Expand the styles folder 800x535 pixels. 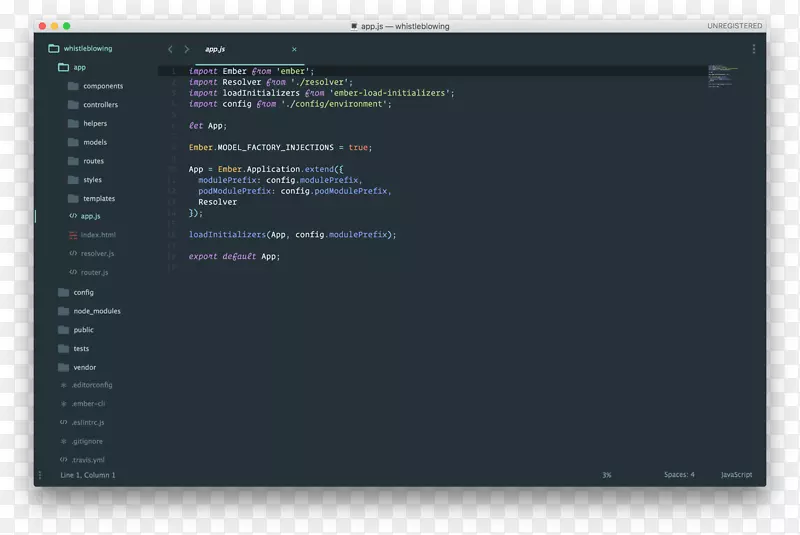coord(85,180)
